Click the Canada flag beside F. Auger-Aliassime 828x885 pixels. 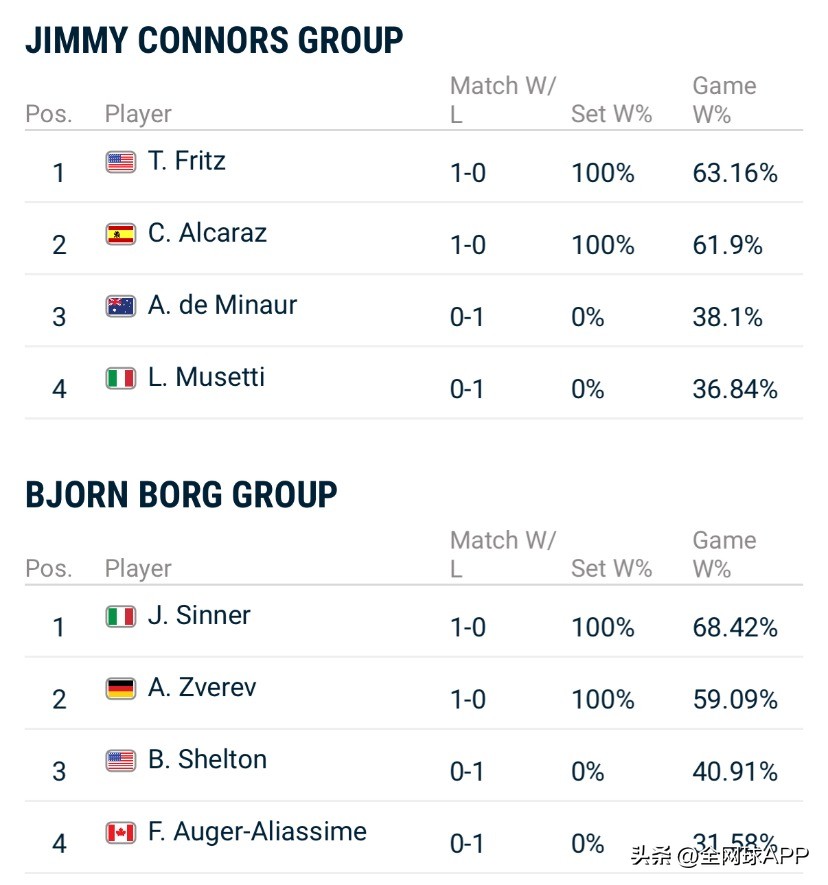point(120,832)
